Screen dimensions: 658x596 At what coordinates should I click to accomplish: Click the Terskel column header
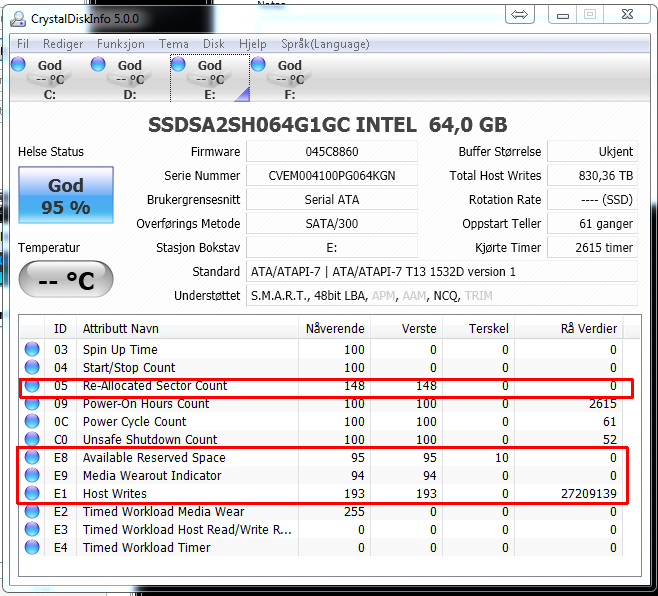479,329
